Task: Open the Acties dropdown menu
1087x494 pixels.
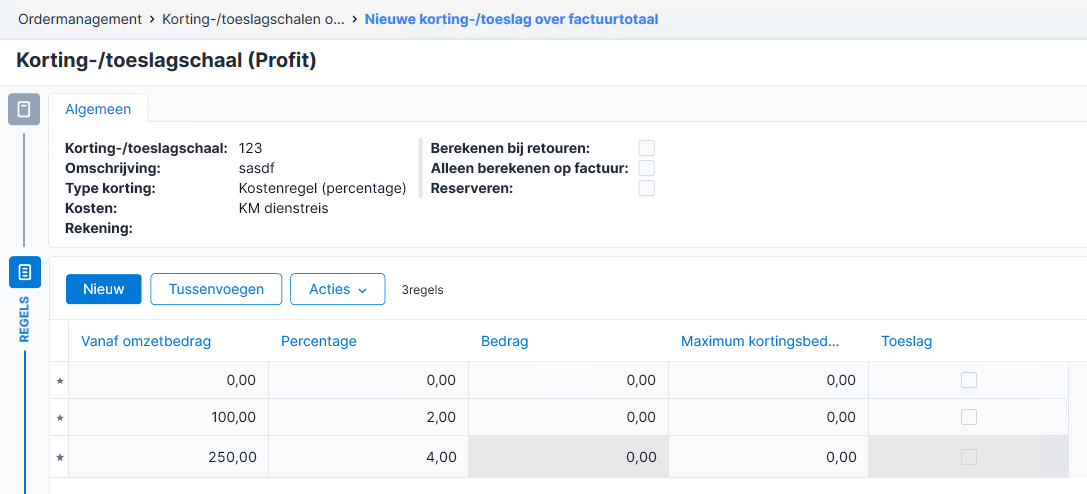Action: 338,289
